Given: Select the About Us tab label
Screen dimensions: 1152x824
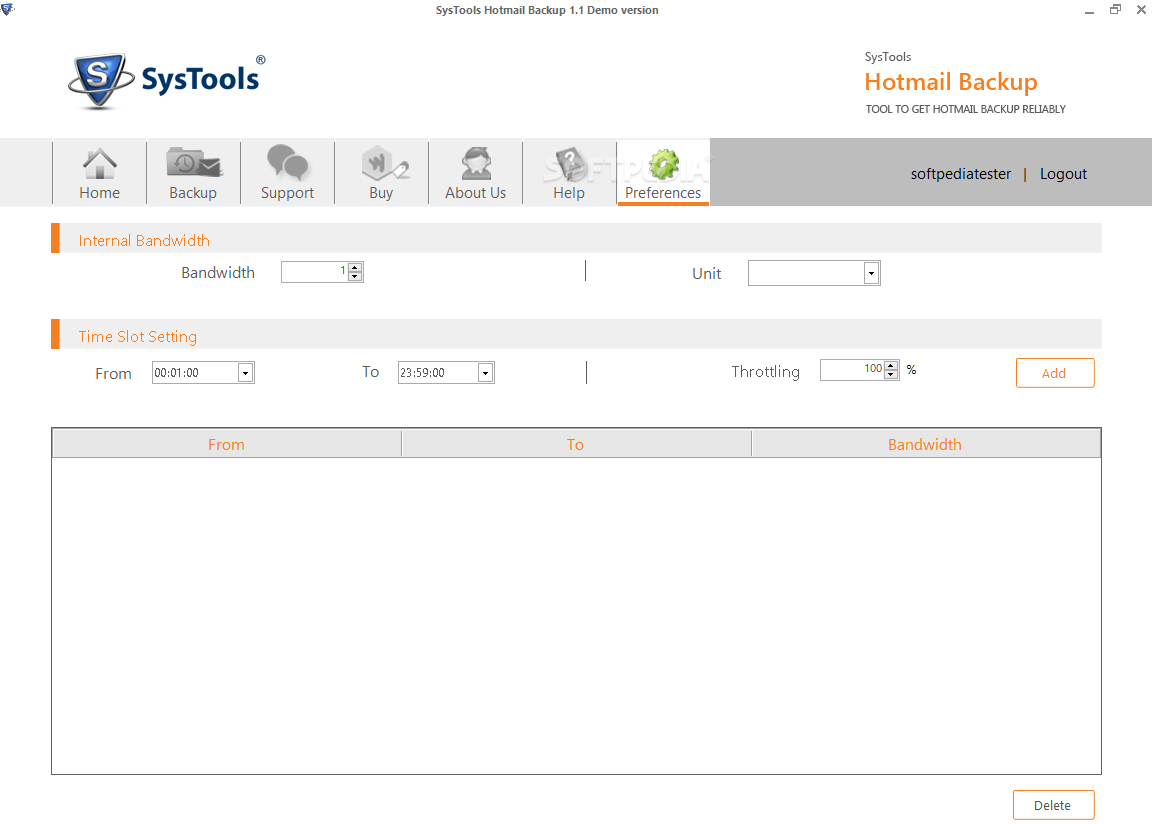Looking at the screenshot, I should pos(475,192).
